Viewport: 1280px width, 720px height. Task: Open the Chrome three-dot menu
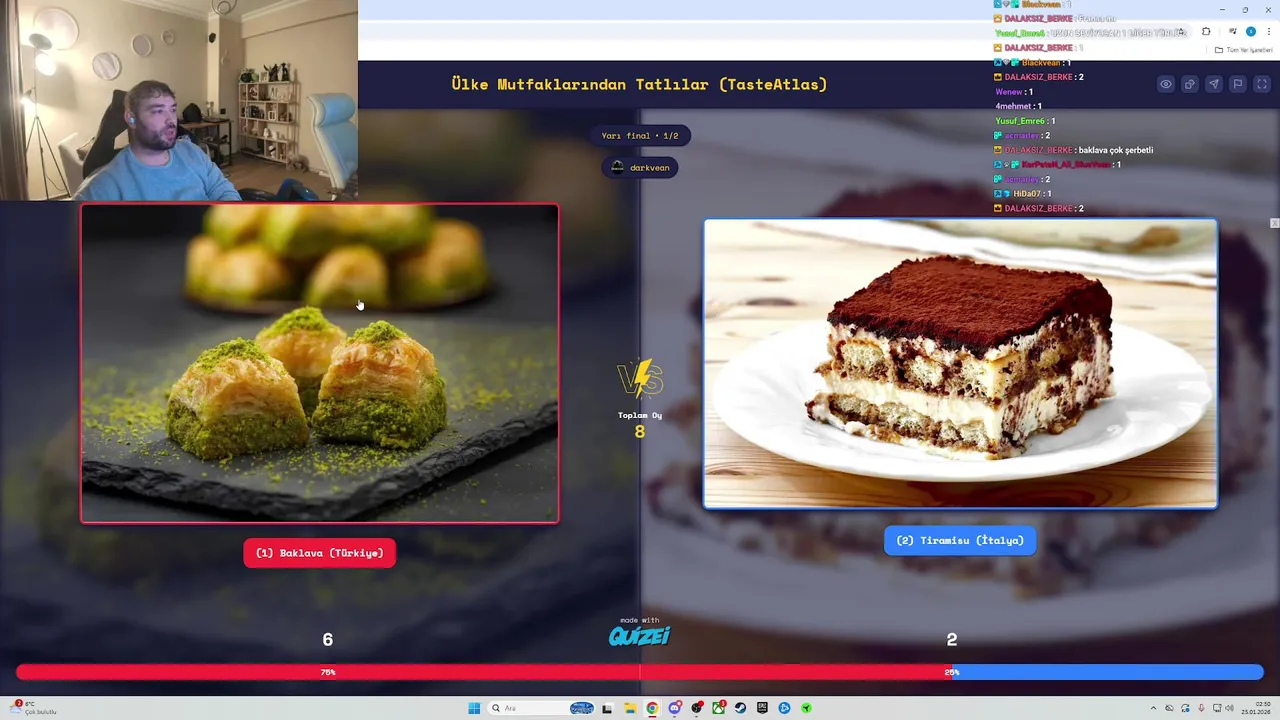click(1269, 31)
